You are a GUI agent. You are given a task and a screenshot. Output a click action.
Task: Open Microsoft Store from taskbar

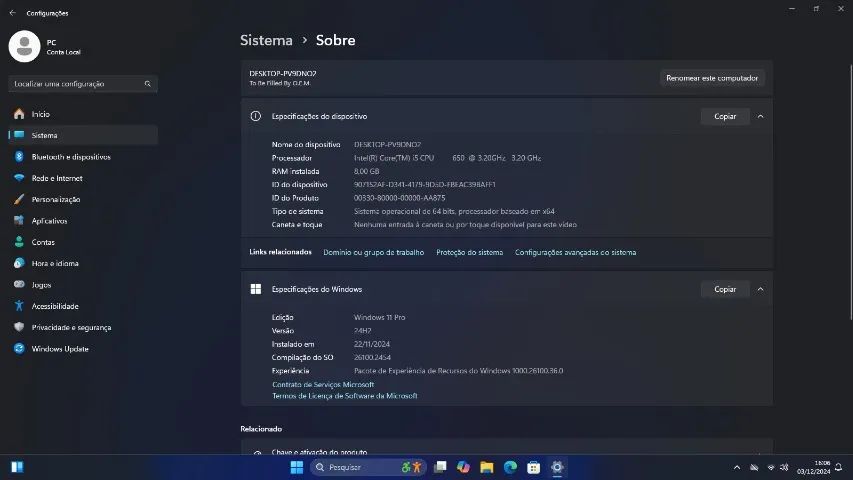pyautogui.click(x=534, y=467)
